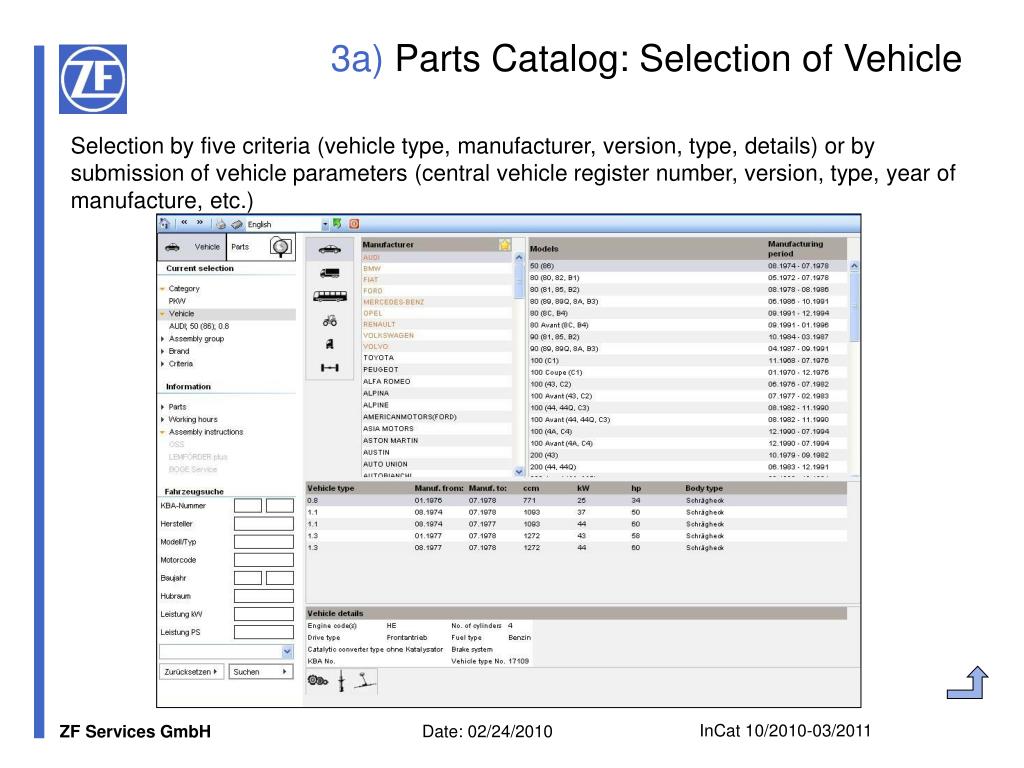Click Manufacturer list scroll-up arrow
This screenshot has width=1024, height=768.
tap(519, 258)
